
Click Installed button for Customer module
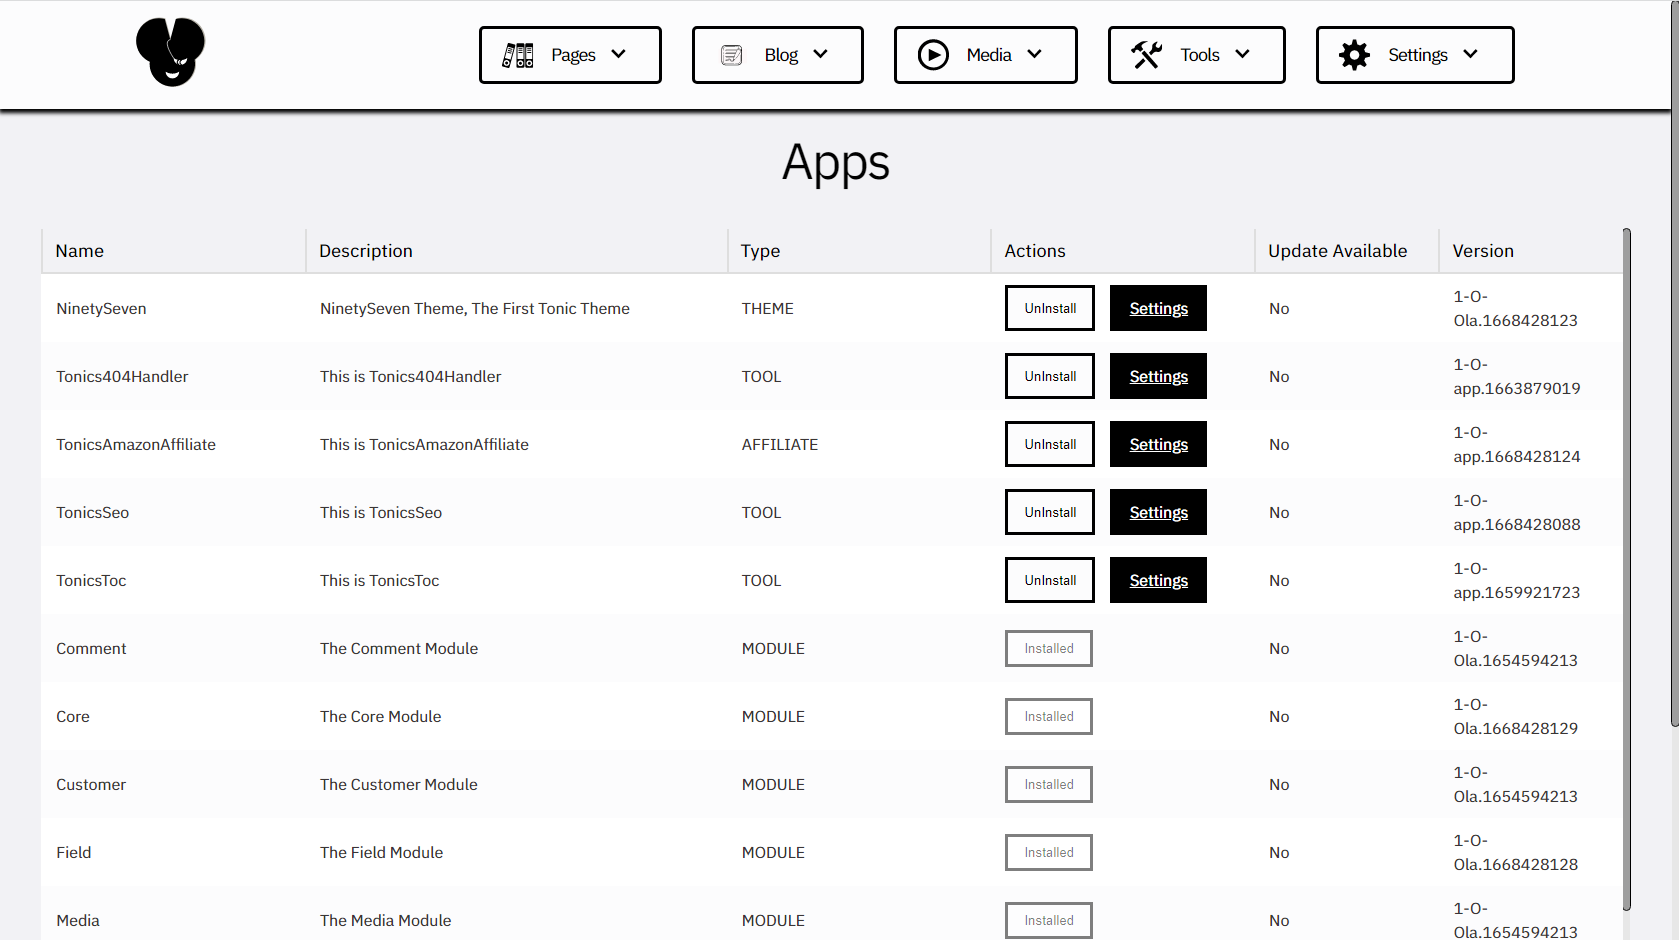[1049, 784]
